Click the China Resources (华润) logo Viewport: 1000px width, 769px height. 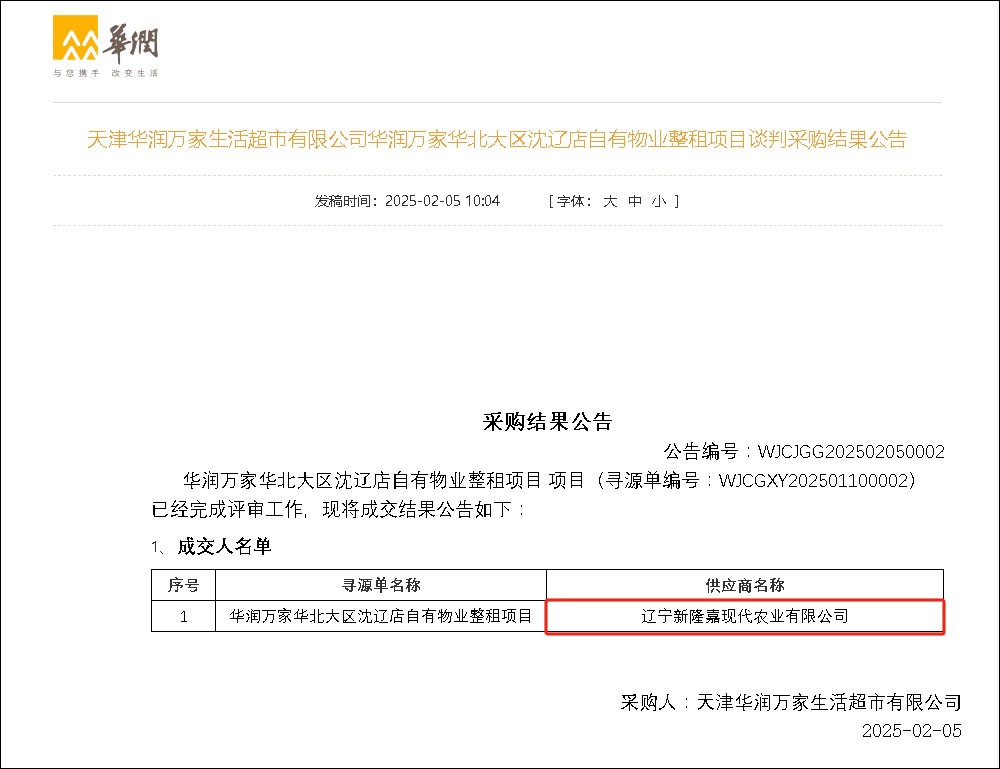[105, 42]
